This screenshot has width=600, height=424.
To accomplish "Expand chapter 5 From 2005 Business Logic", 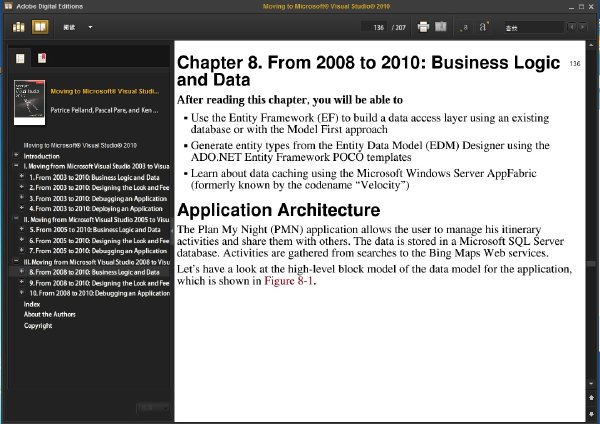I will coord(22,229).
